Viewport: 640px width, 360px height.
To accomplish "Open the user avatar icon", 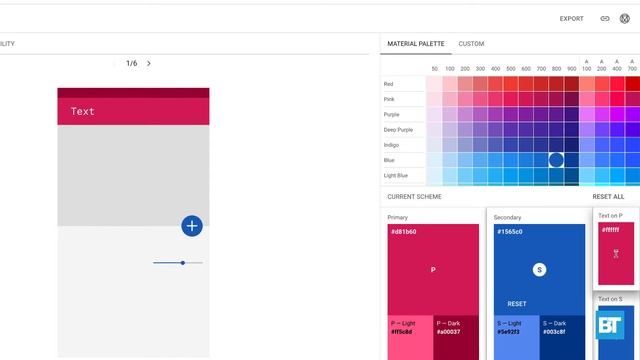I will click(x=624, y=18).
